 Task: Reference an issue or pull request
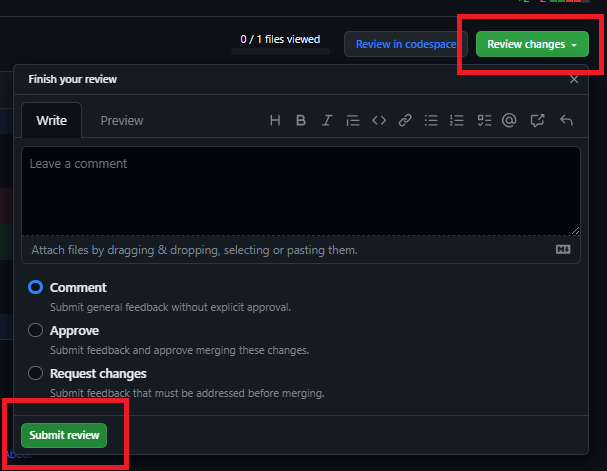coord(537,121)
